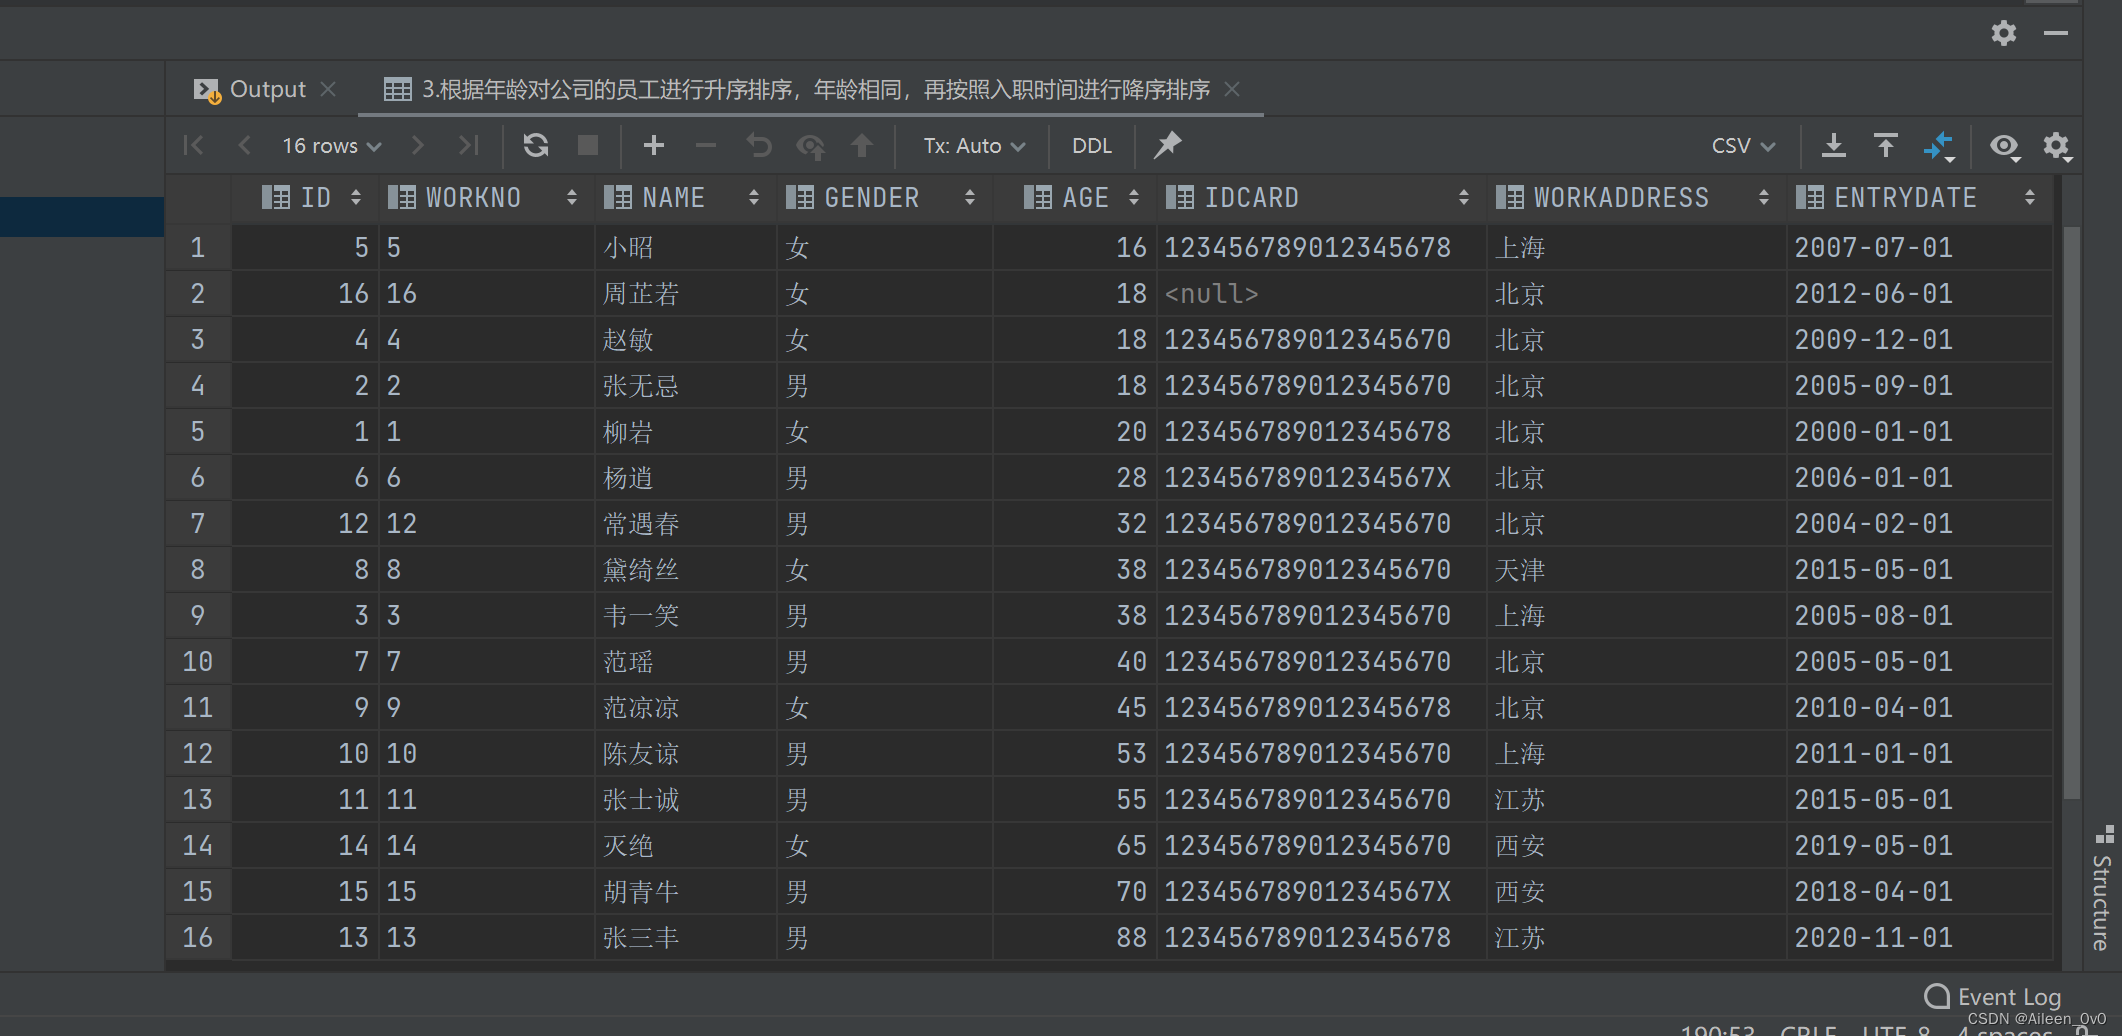
Task: Close the Output tab
Action: [x=328, y=89]
